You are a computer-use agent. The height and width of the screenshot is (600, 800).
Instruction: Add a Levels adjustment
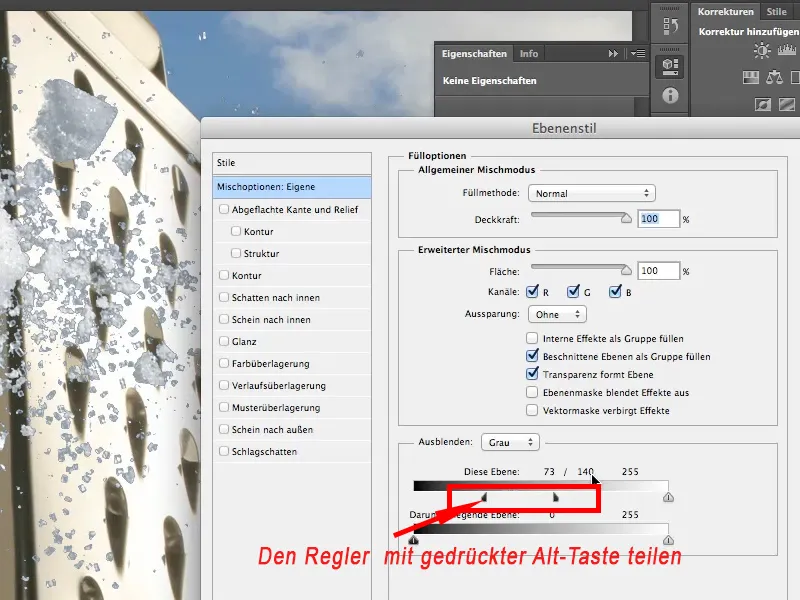[x=787, y=49]
